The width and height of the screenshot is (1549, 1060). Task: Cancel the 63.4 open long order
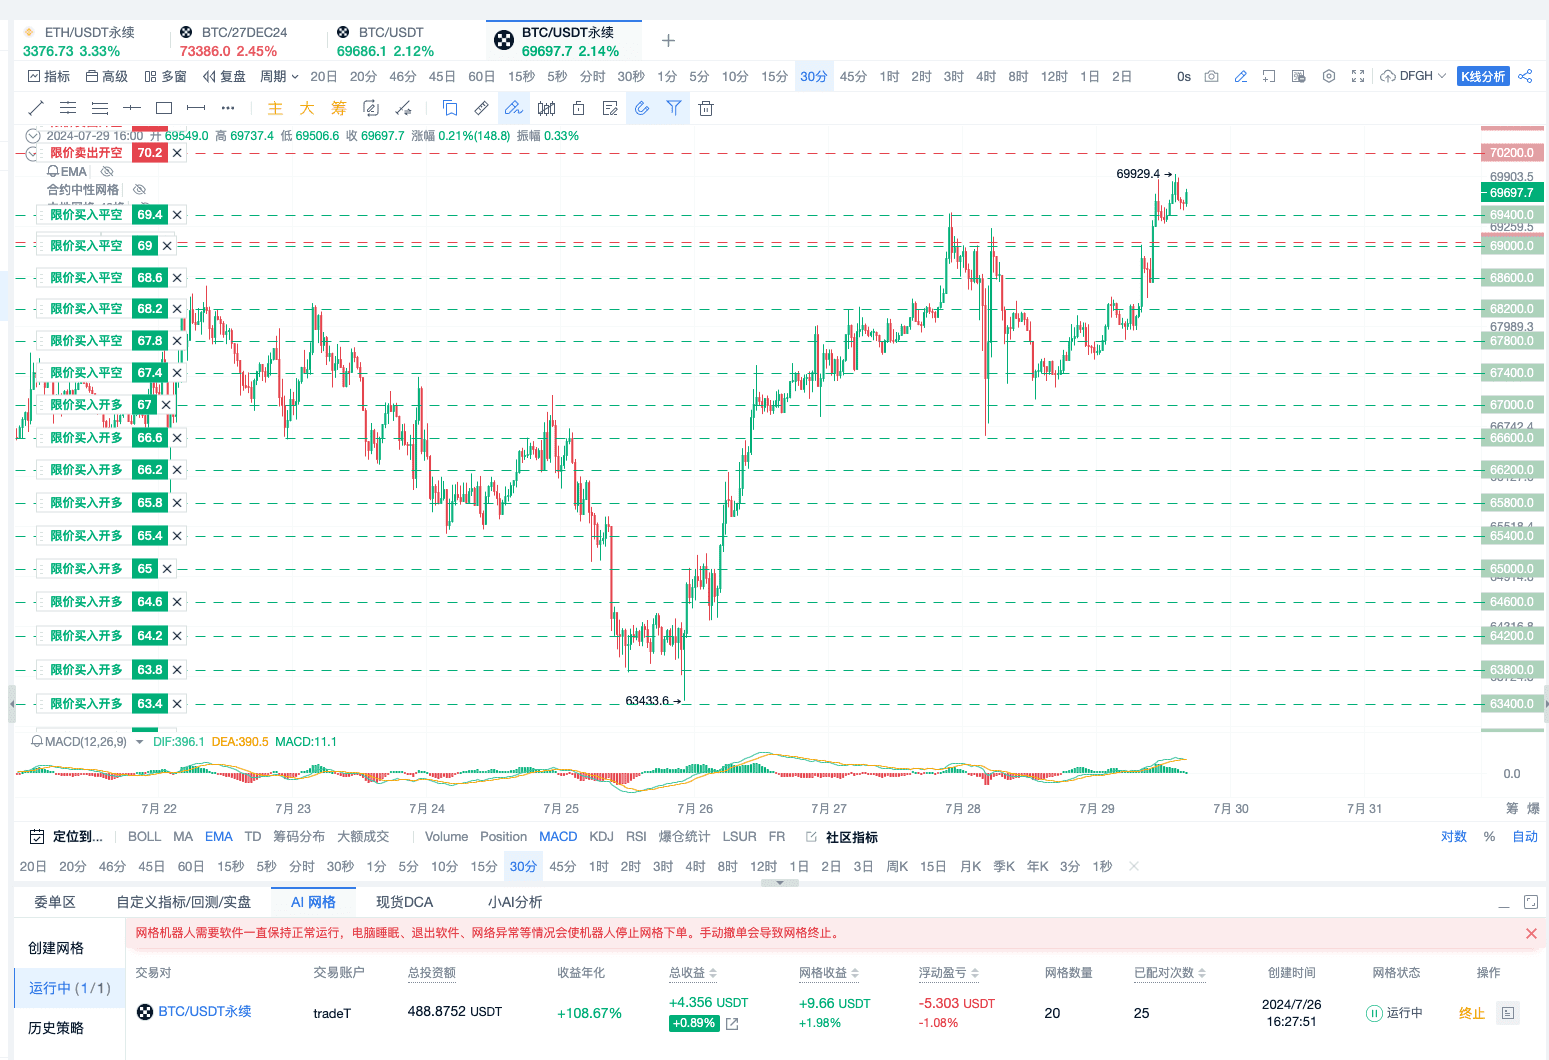177,704
